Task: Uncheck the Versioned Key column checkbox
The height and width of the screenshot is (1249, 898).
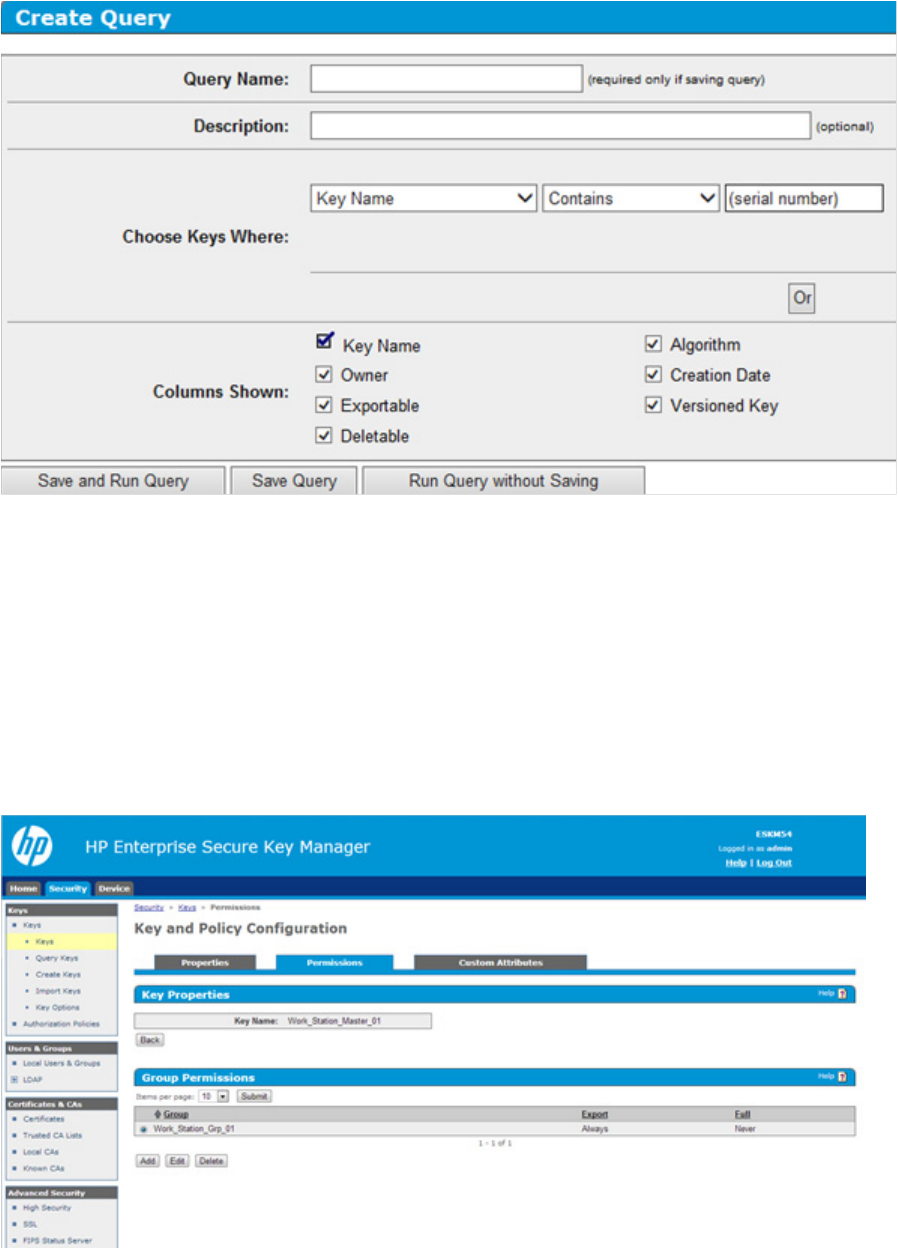Action: coord(653,405)
